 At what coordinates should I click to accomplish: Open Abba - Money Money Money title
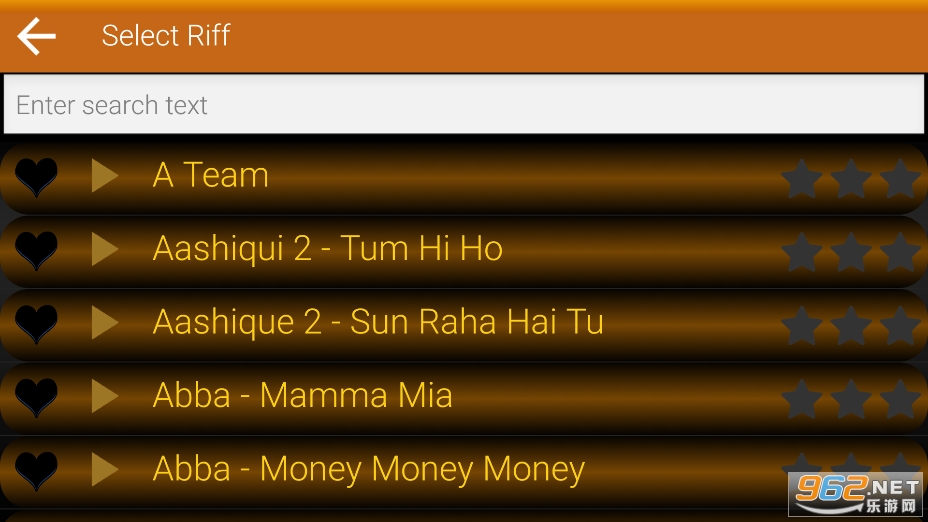point(368,470)
